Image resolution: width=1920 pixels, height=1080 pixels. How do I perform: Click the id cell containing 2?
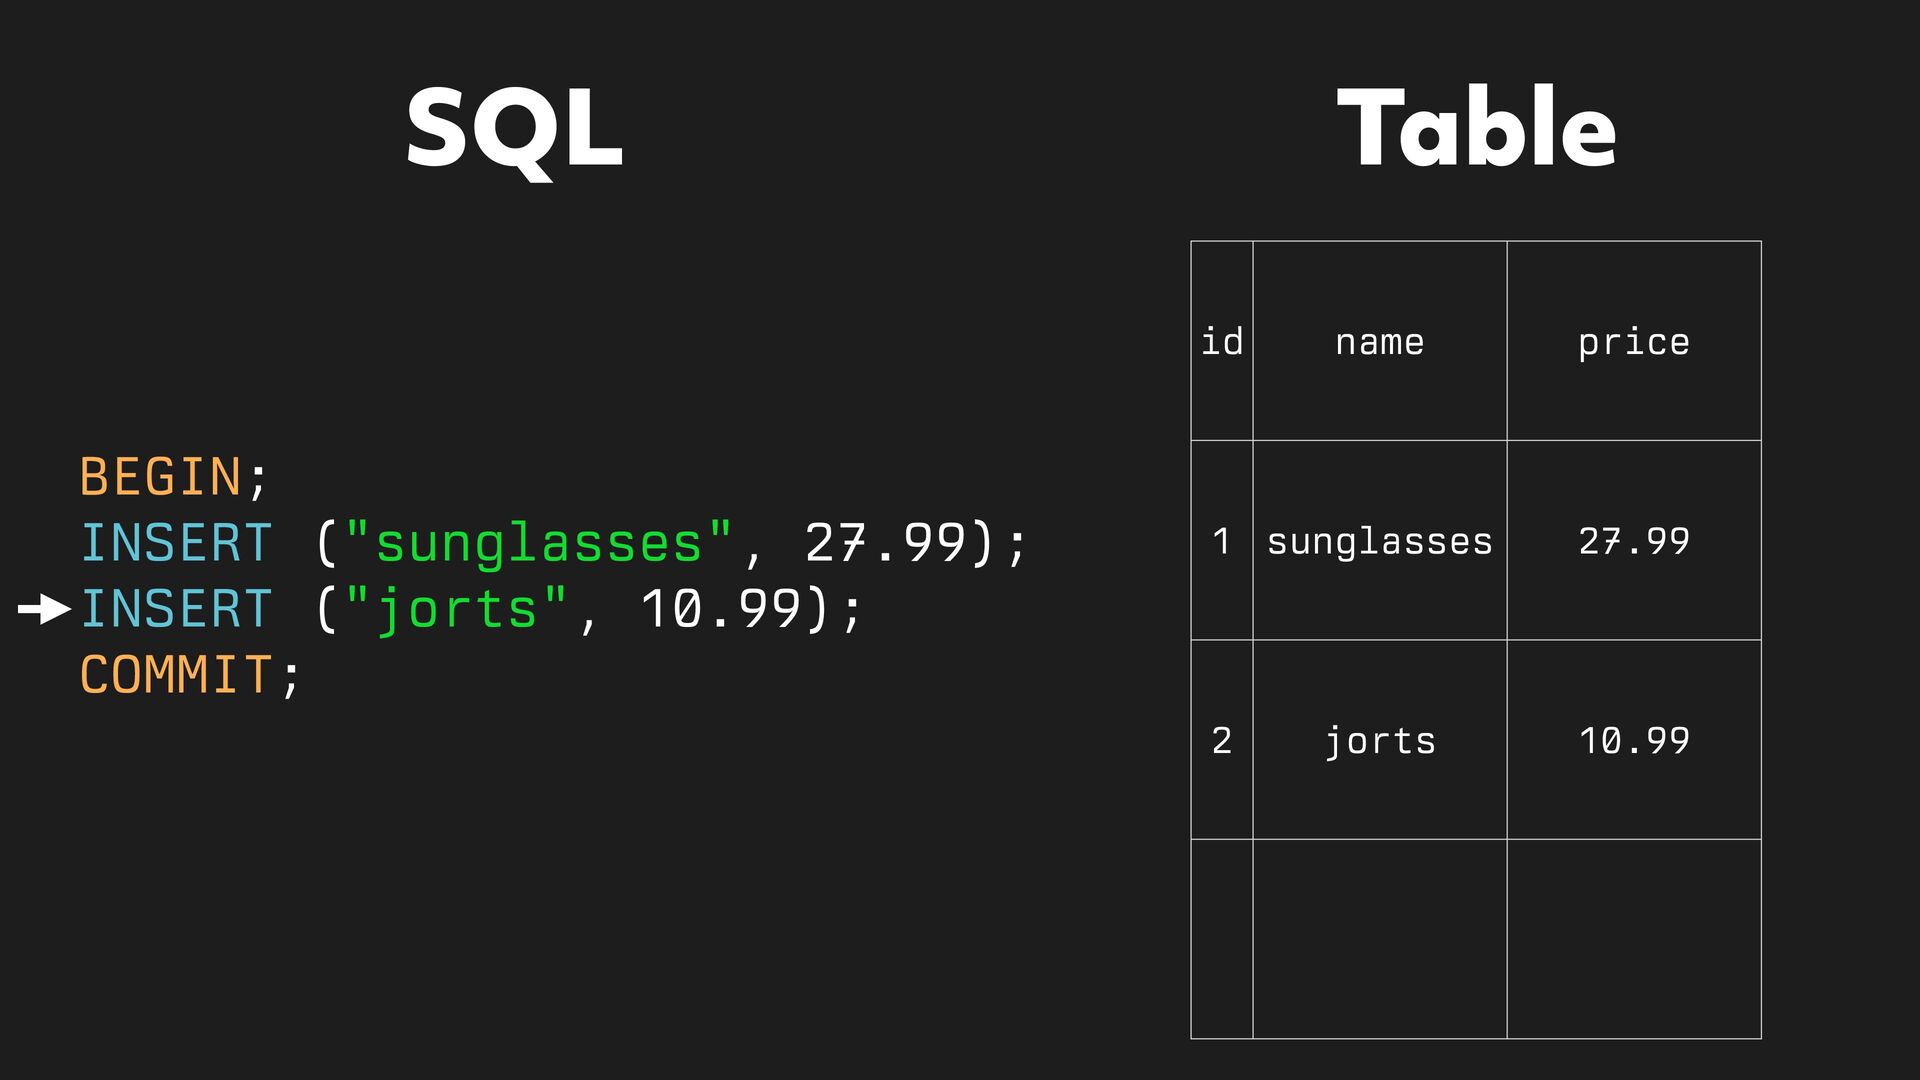(x=1221, y=741)
